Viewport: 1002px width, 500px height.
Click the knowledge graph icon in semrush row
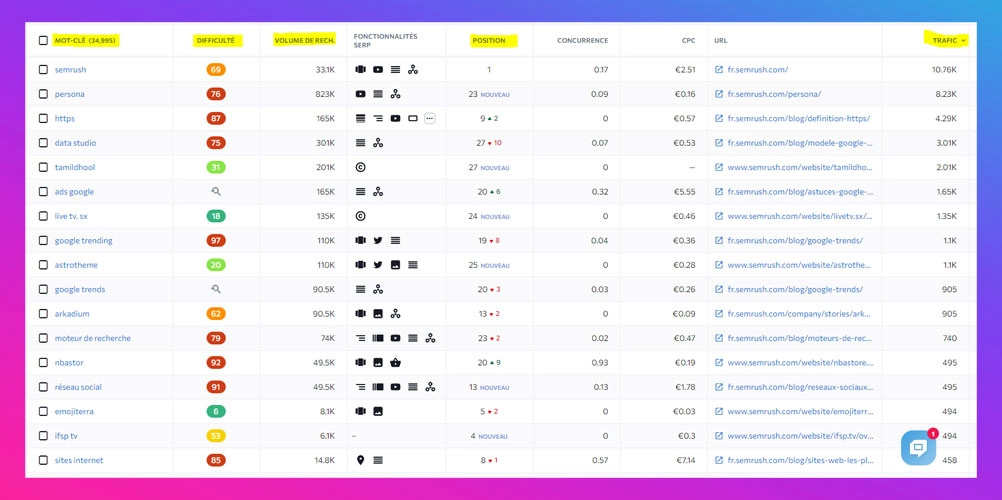tap(413, 70)
